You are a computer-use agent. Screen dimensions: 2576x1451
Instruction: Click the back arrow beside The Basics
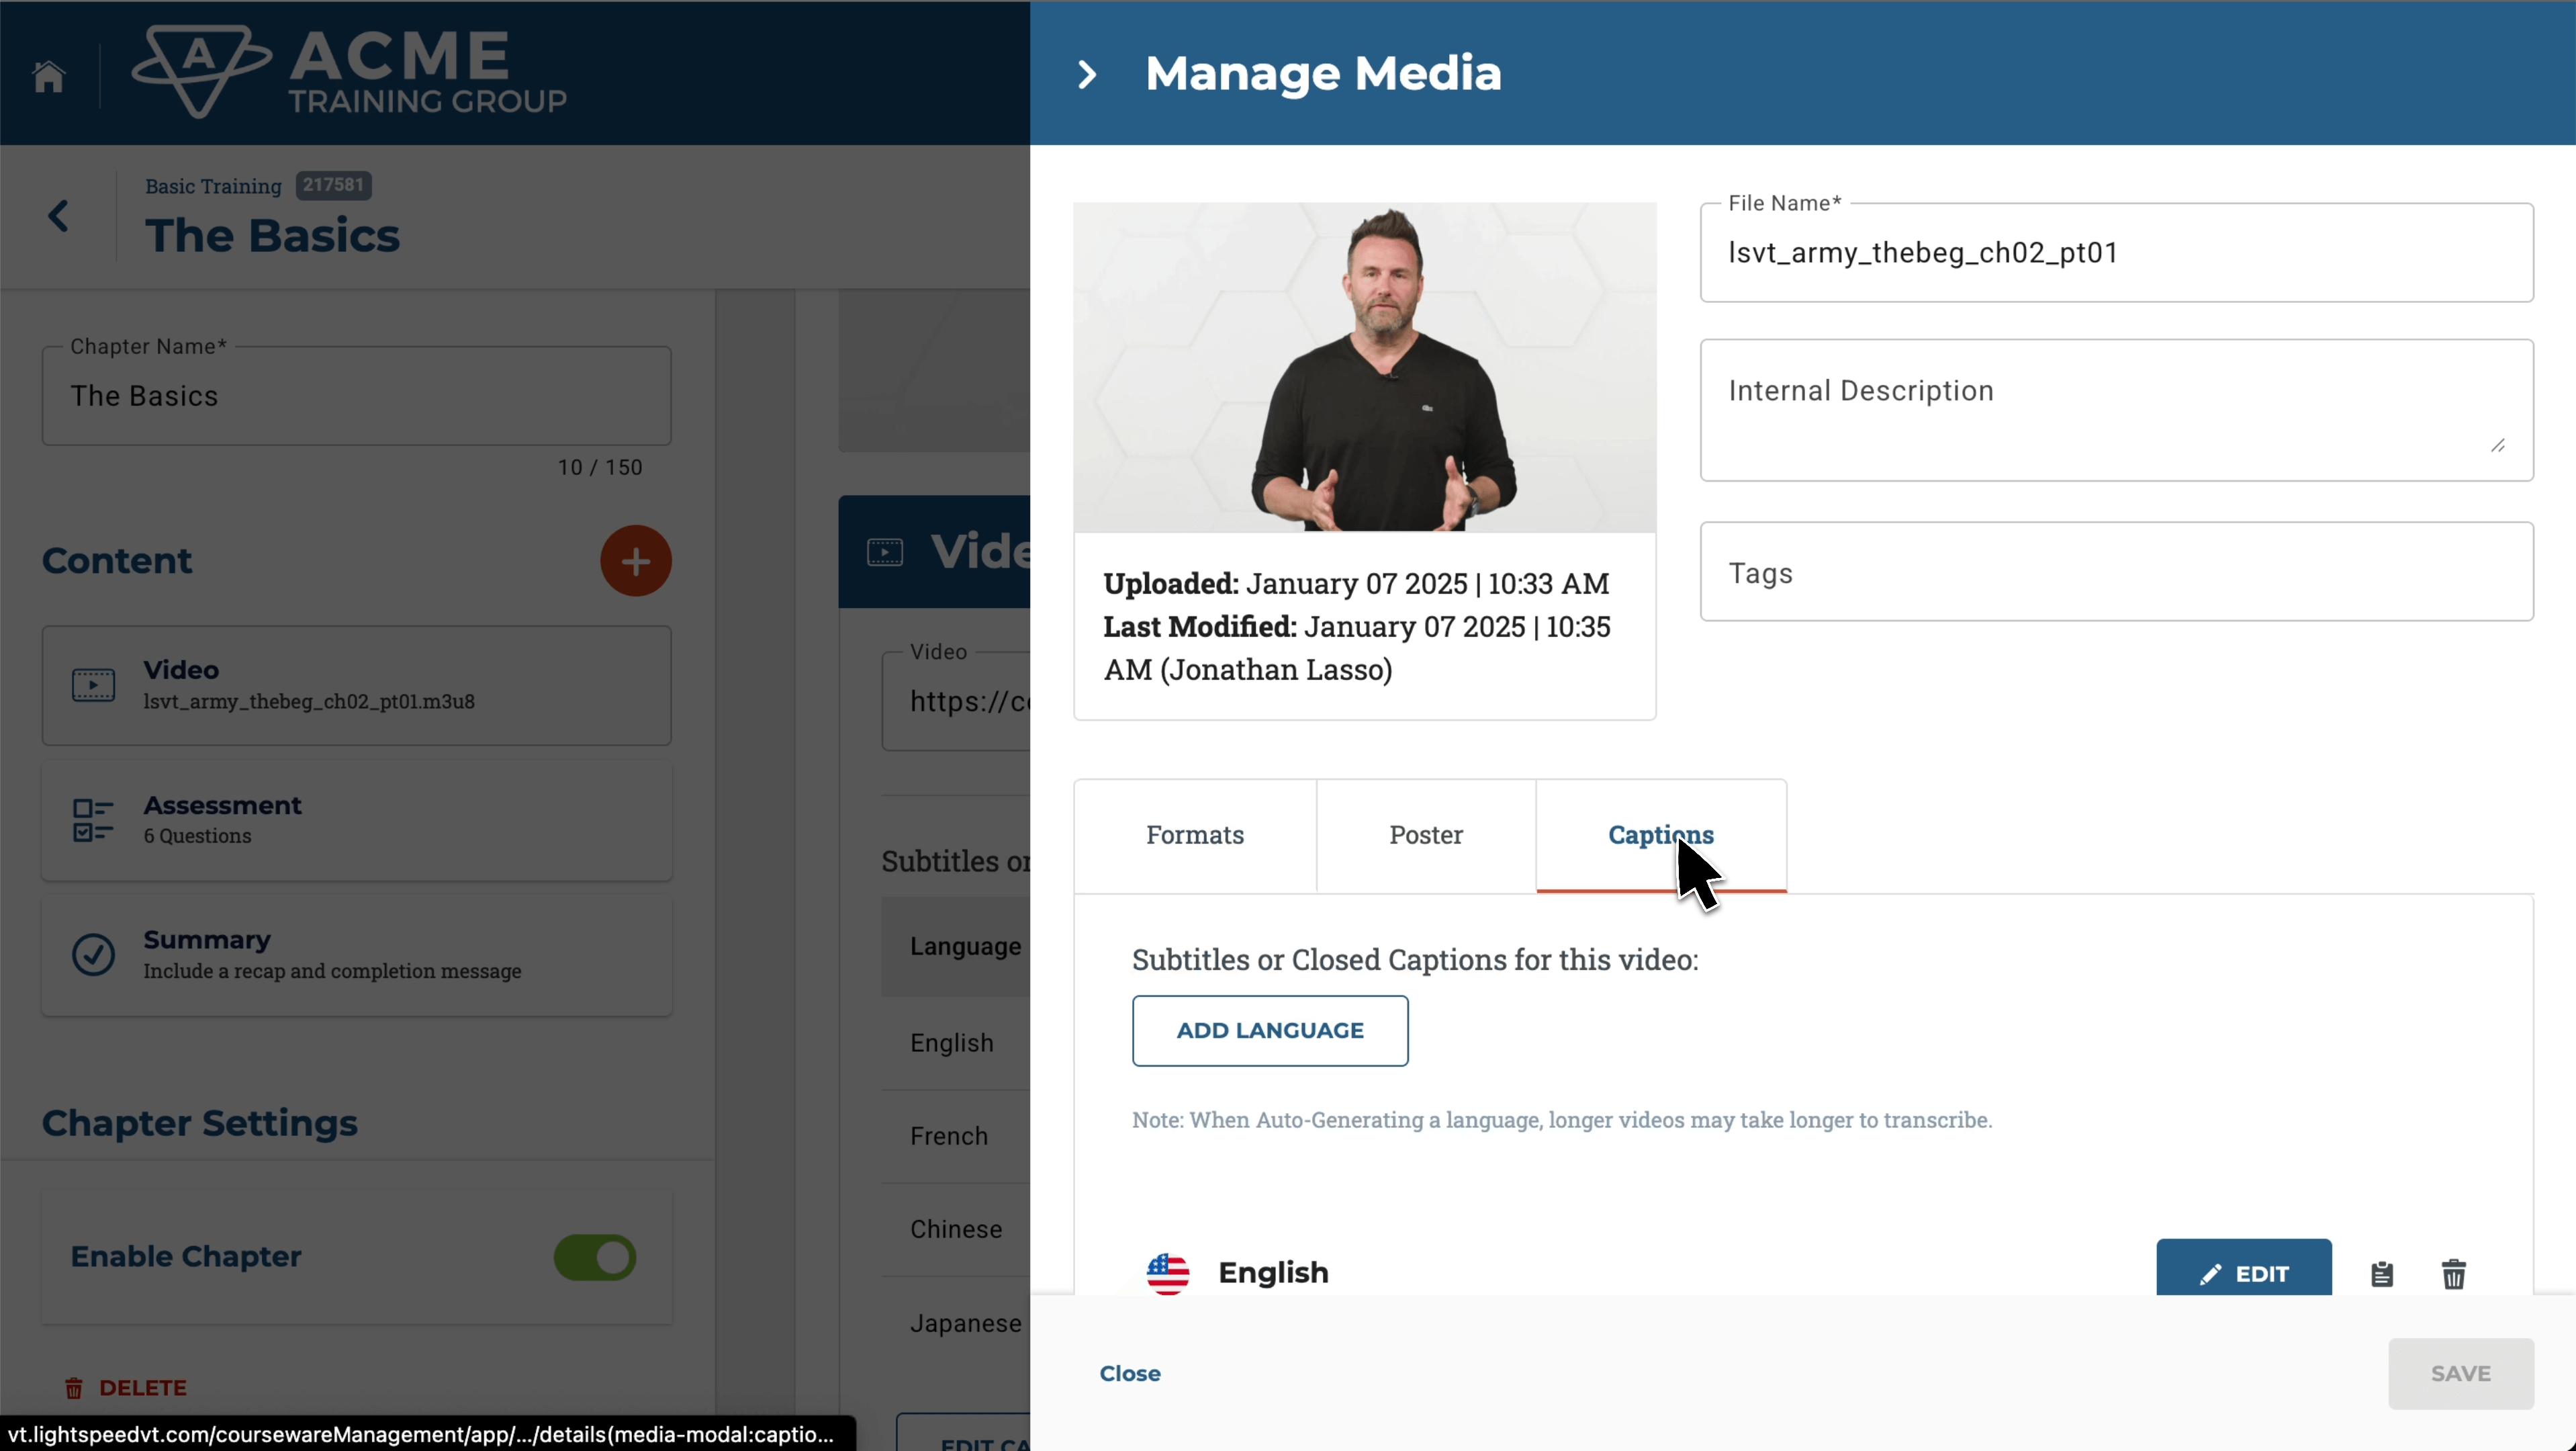[x=59, y=216]
